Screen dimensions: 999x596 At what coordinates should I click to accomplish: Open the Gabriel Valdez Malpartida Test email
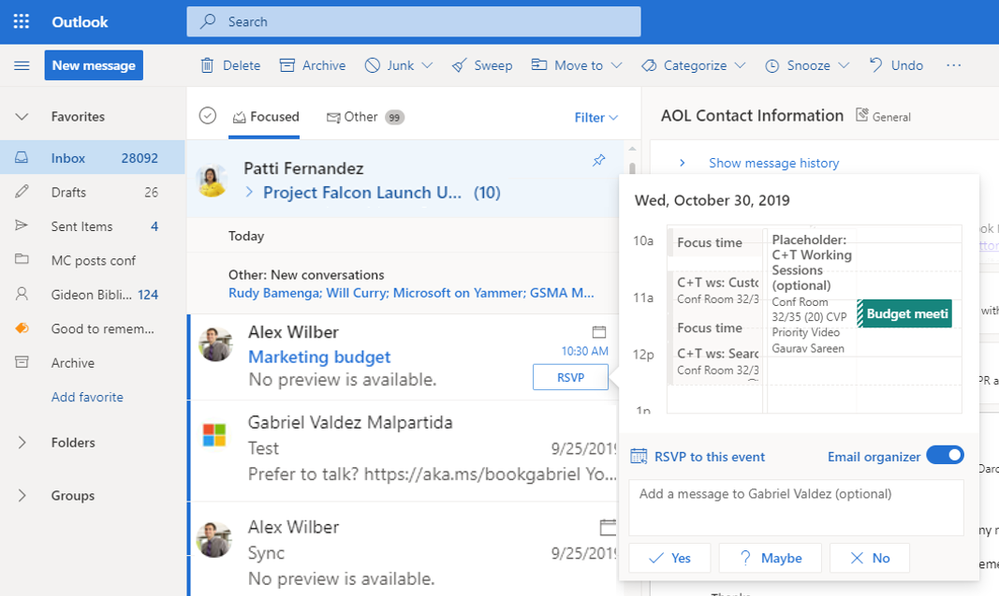click(403, 449)
